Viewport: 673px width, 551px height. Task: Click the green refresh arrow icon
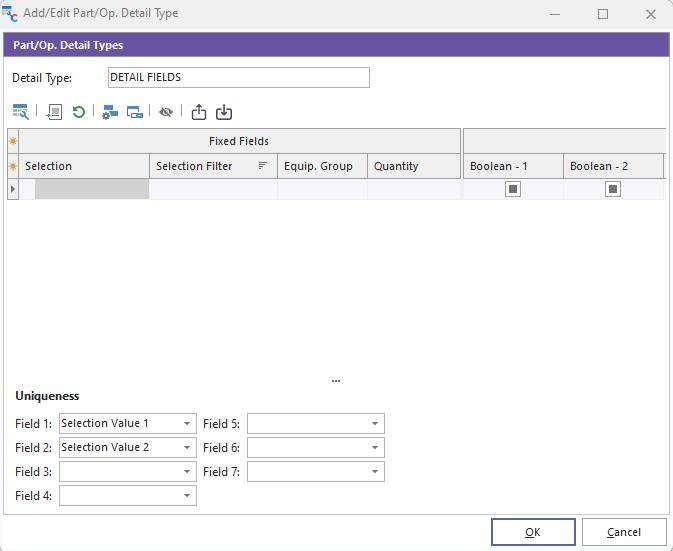tap(78, 112)
